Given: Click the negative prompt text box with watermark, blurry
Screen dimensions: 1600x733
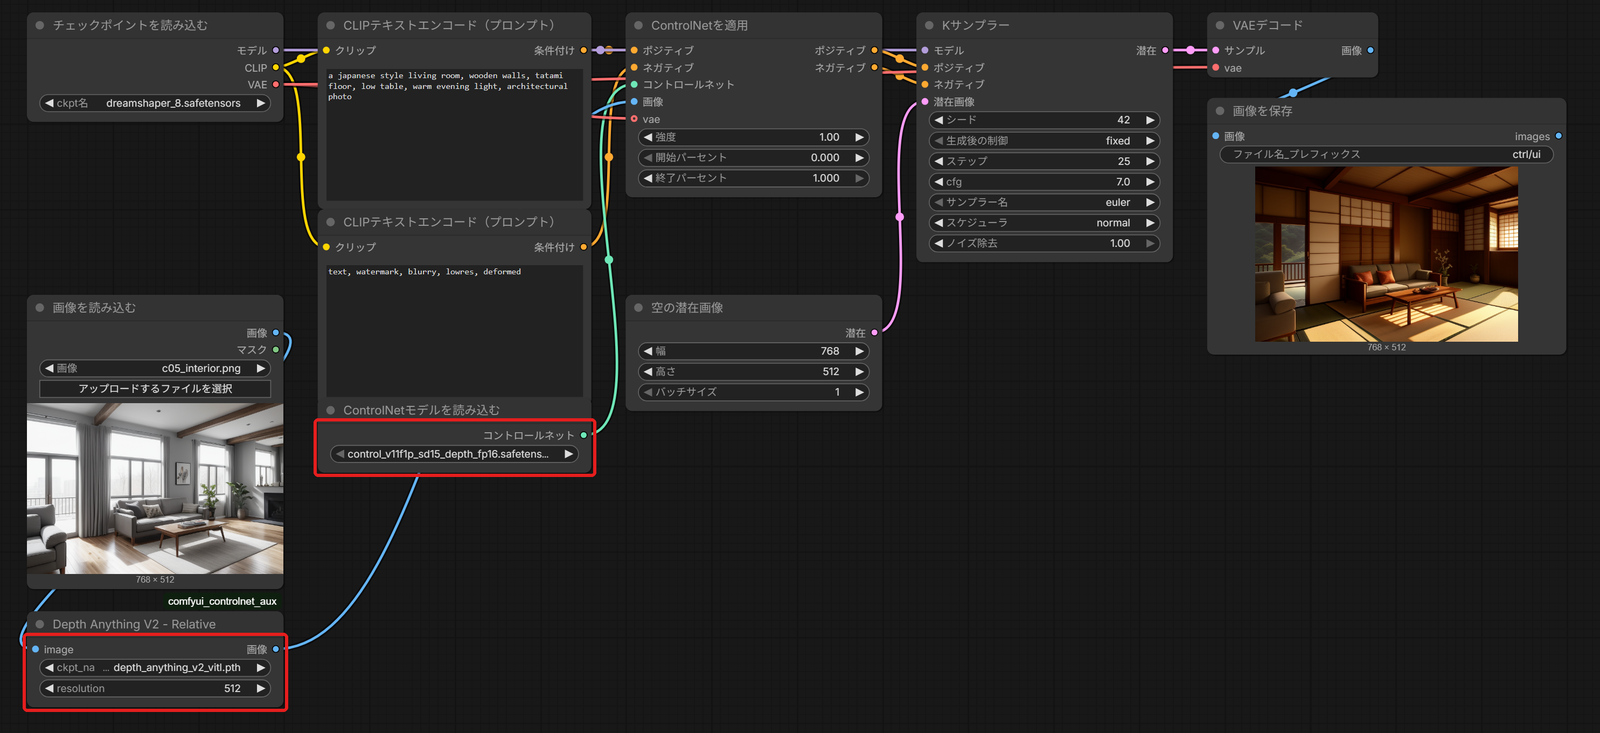Looking at the screenshot, I should tap(455, 330).
